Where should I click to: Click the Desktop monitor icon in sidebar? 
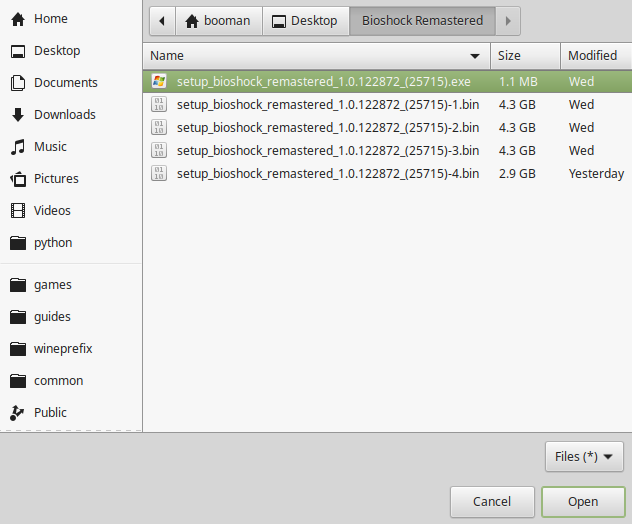[x=18, y=51]
